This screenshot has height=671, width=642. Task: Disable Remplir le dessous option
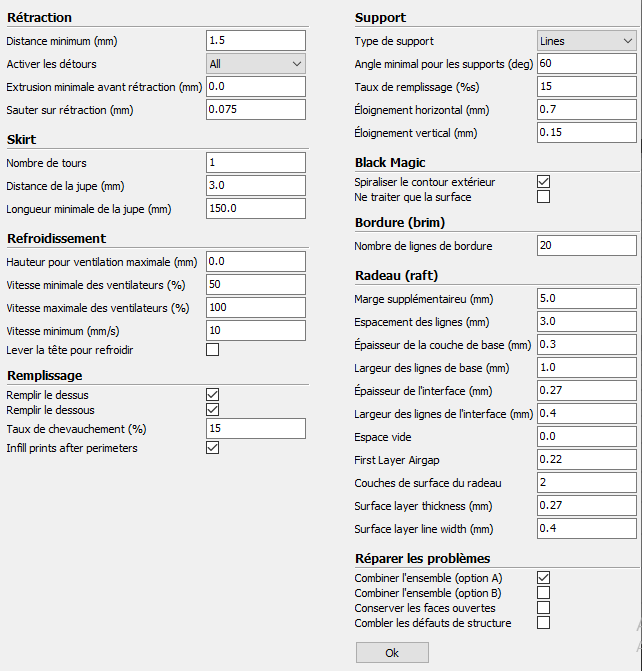point(213,410)
